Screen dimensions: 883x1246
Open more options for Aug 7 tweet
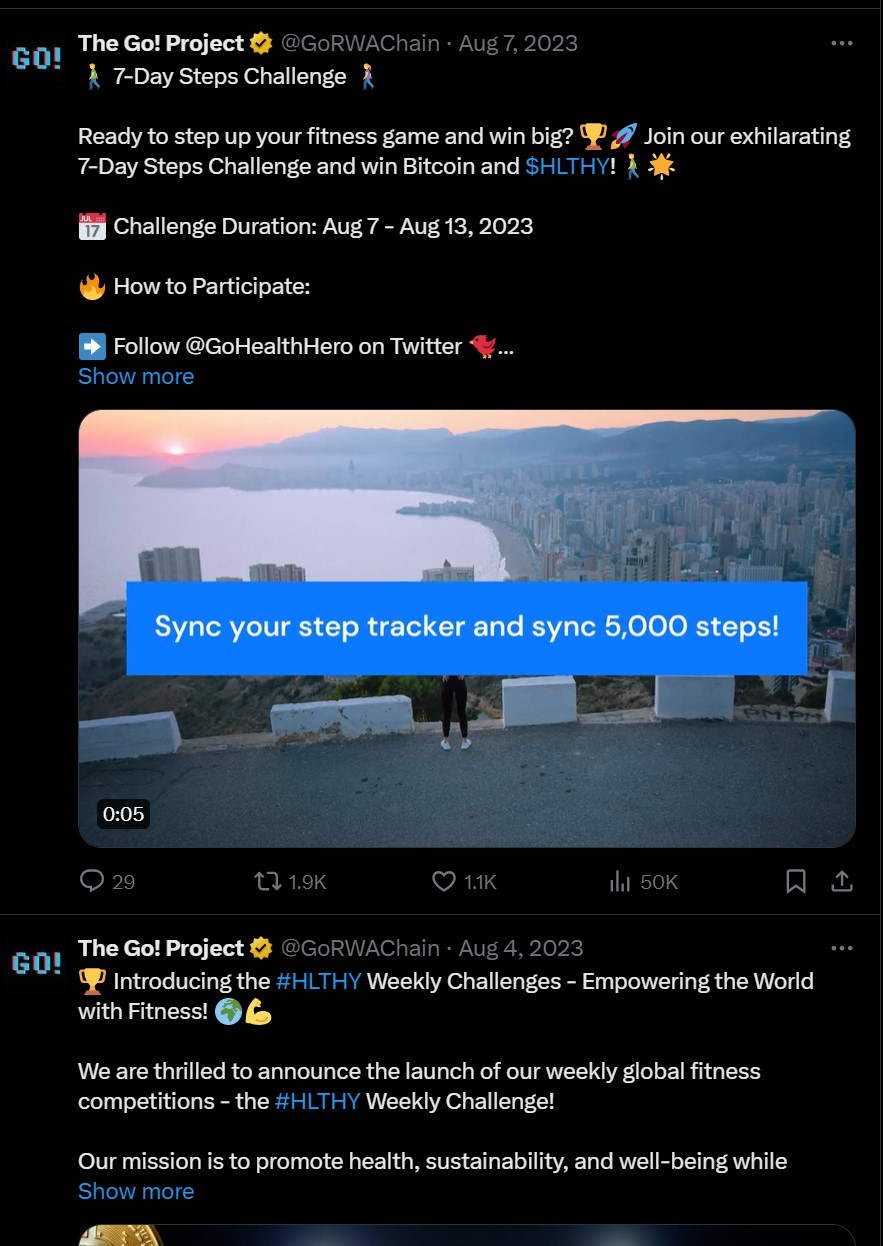click(842, 44)
